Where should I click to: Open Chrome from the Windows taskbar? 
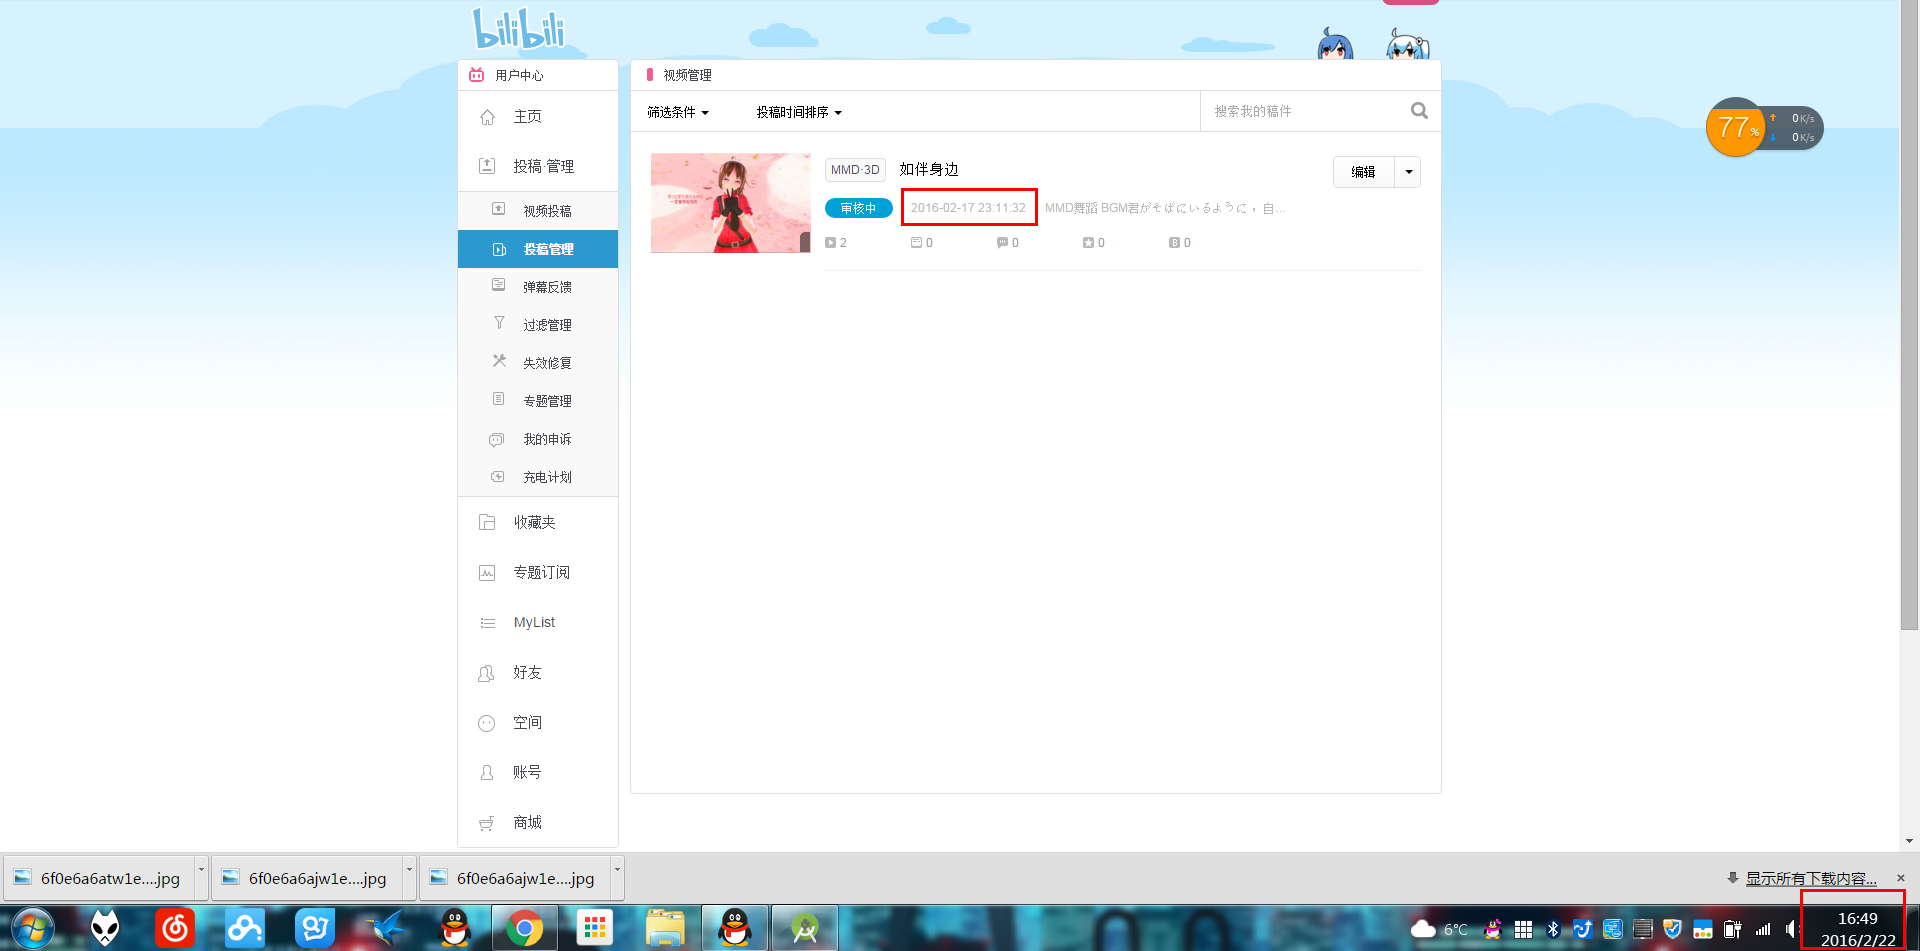pyautogui.click(x=524, y=929)
